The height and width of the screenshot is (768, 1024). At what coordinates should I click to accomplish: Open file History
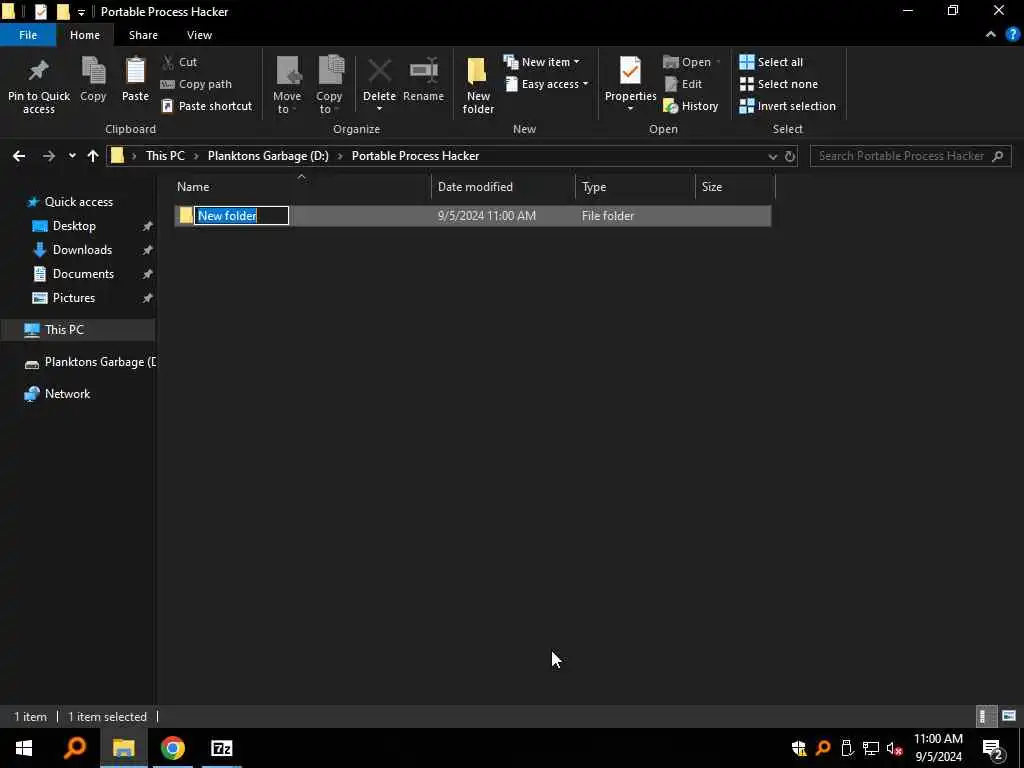pyautogui.click(x=690, y=106)
